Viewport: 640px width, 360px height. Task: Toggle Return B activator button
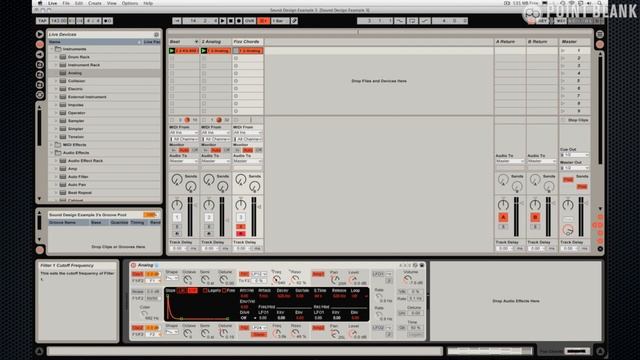pyautogui.click(x=535, y=218)
